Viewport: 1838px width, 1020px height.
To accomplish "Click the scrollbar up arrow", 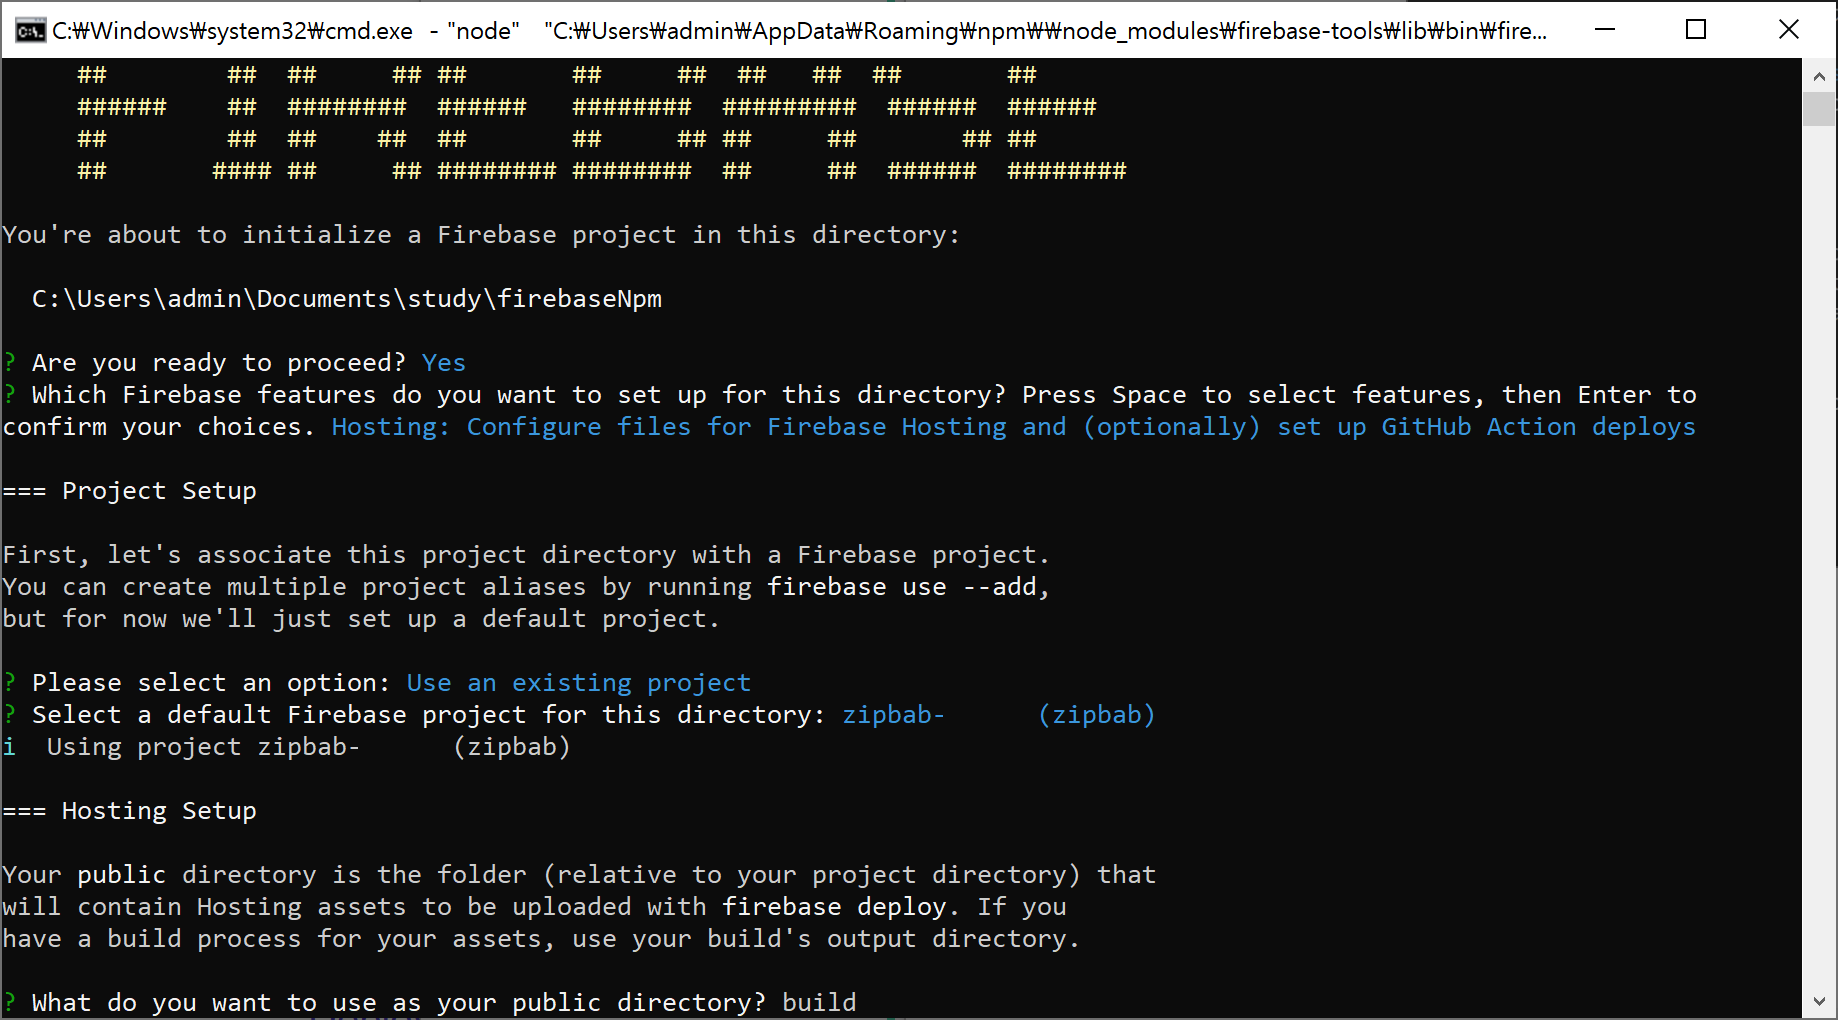I will [x=1819, y=76].
